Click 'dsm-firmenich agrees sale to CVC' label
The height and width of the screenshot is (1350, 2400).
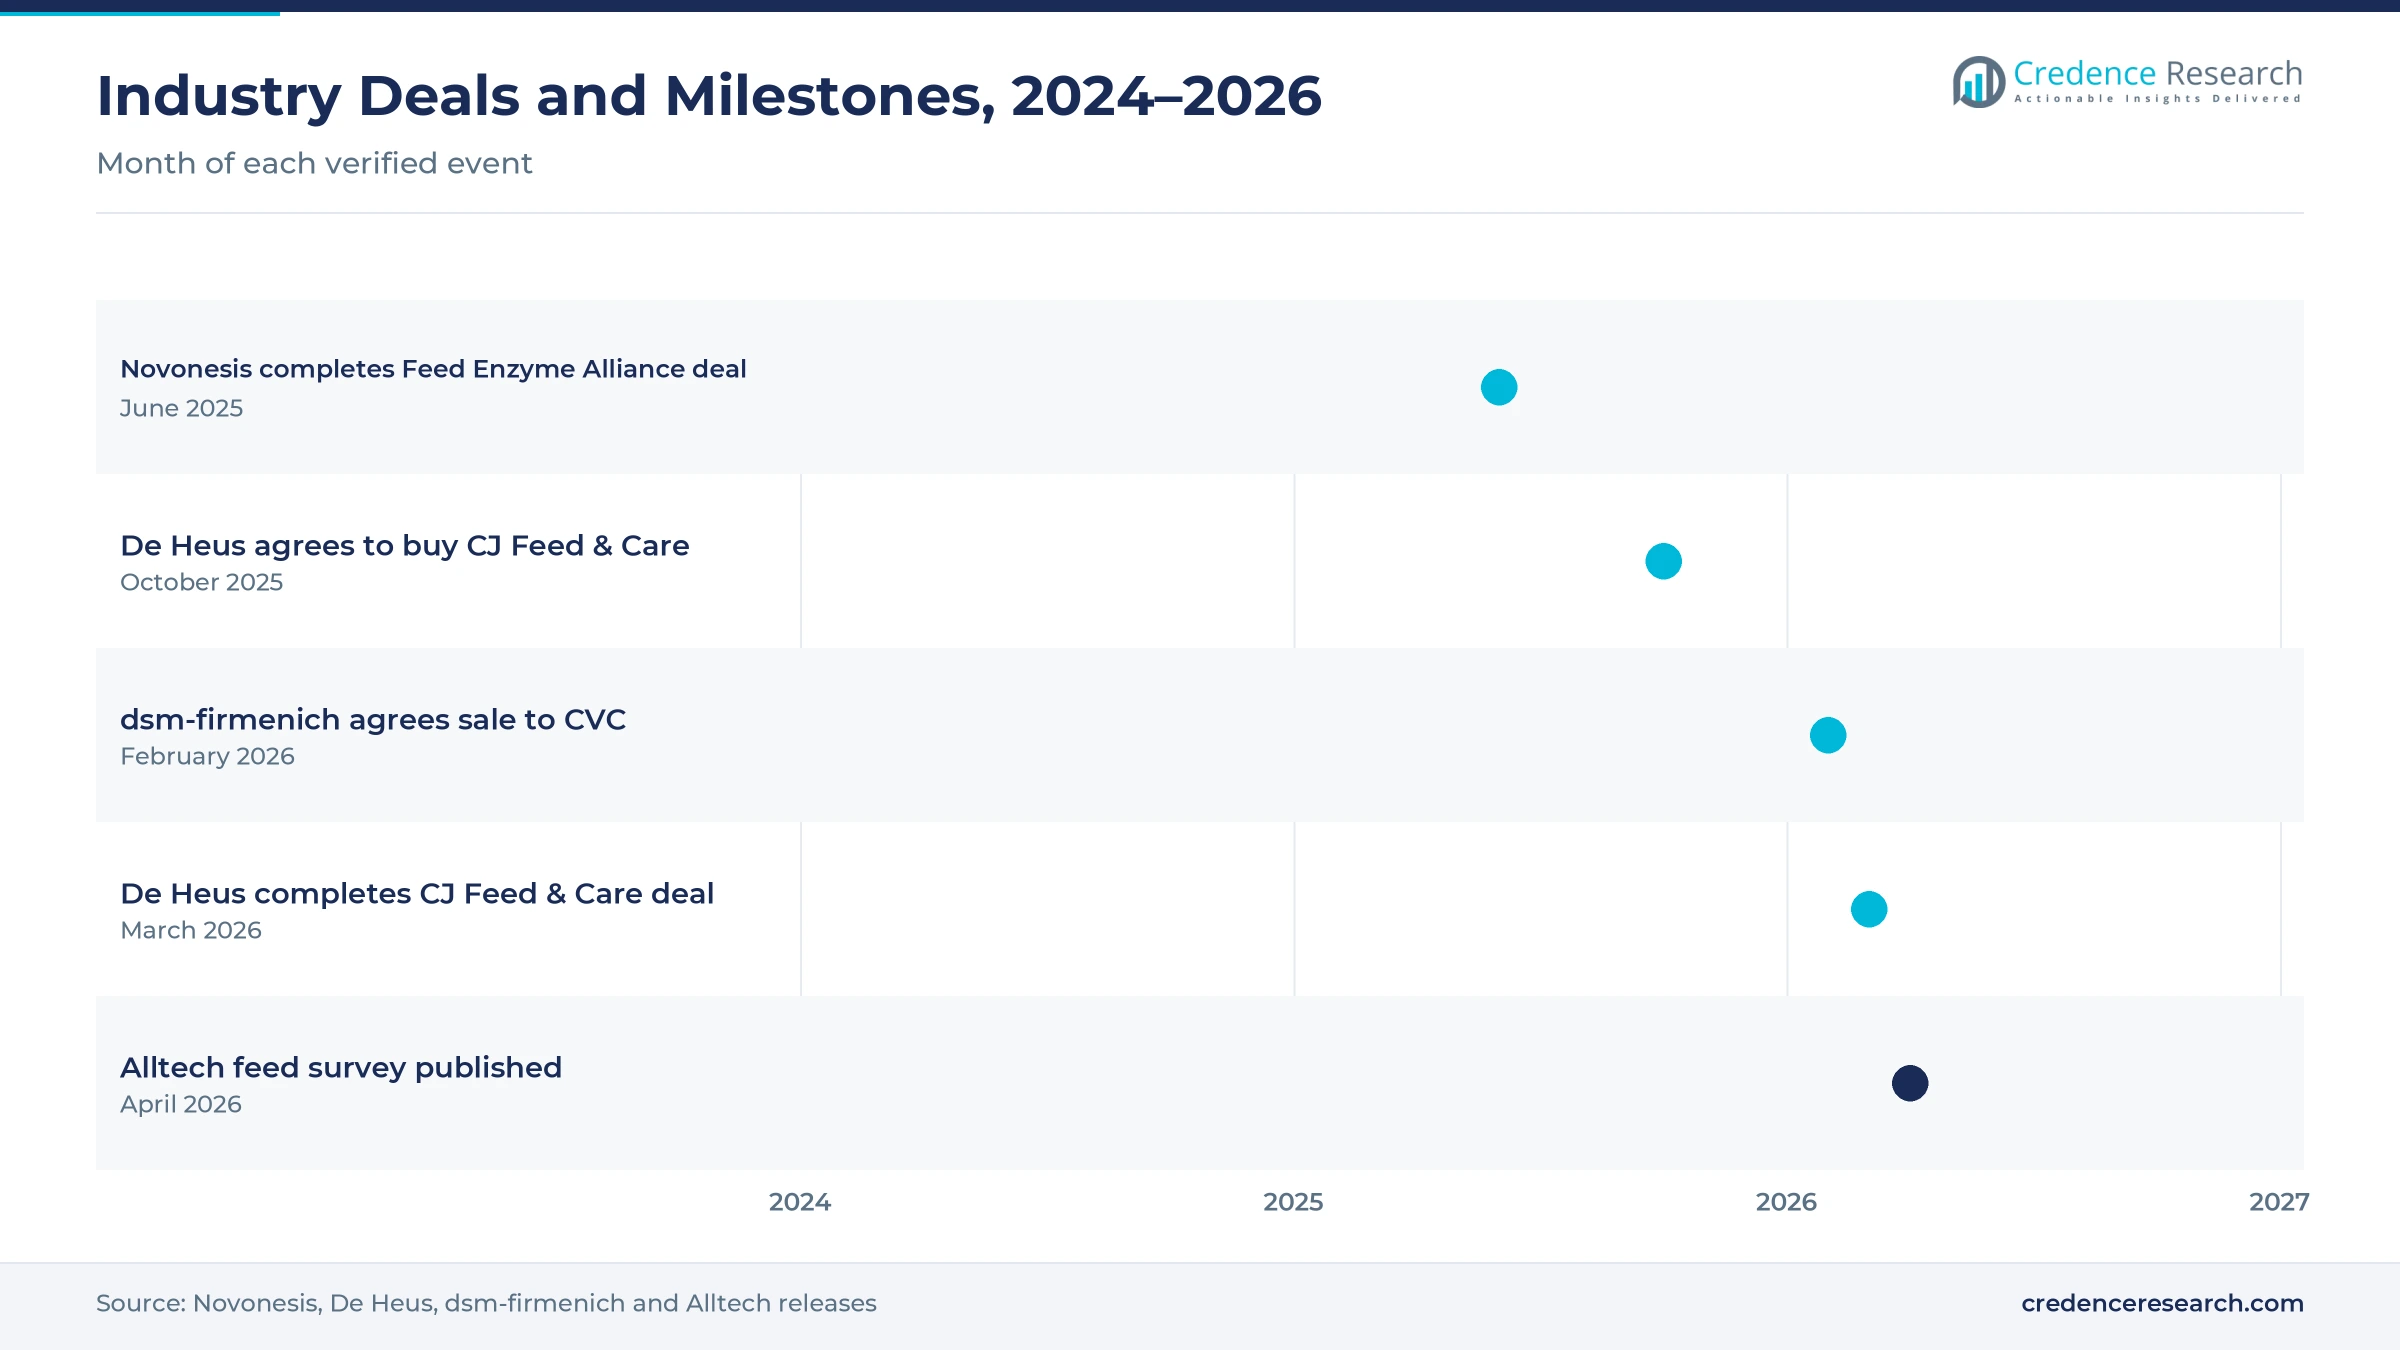pyautogui.click(x=372, y=719)
